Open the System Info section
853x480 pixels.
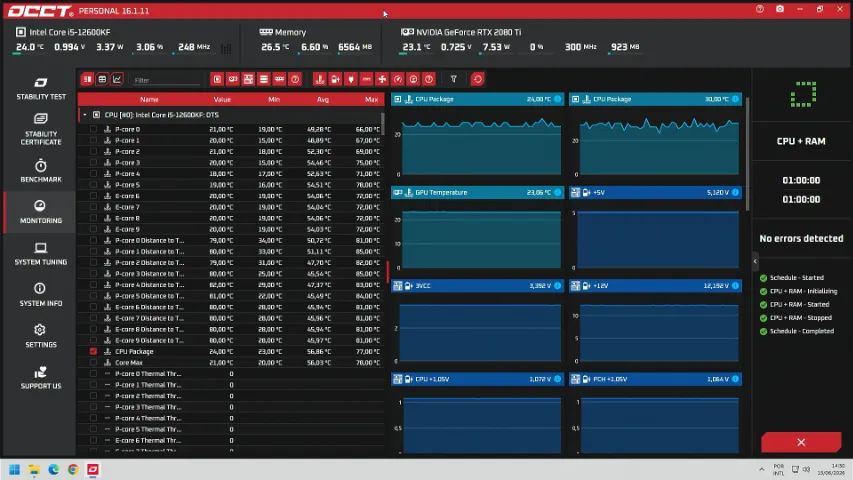[41, 295]
